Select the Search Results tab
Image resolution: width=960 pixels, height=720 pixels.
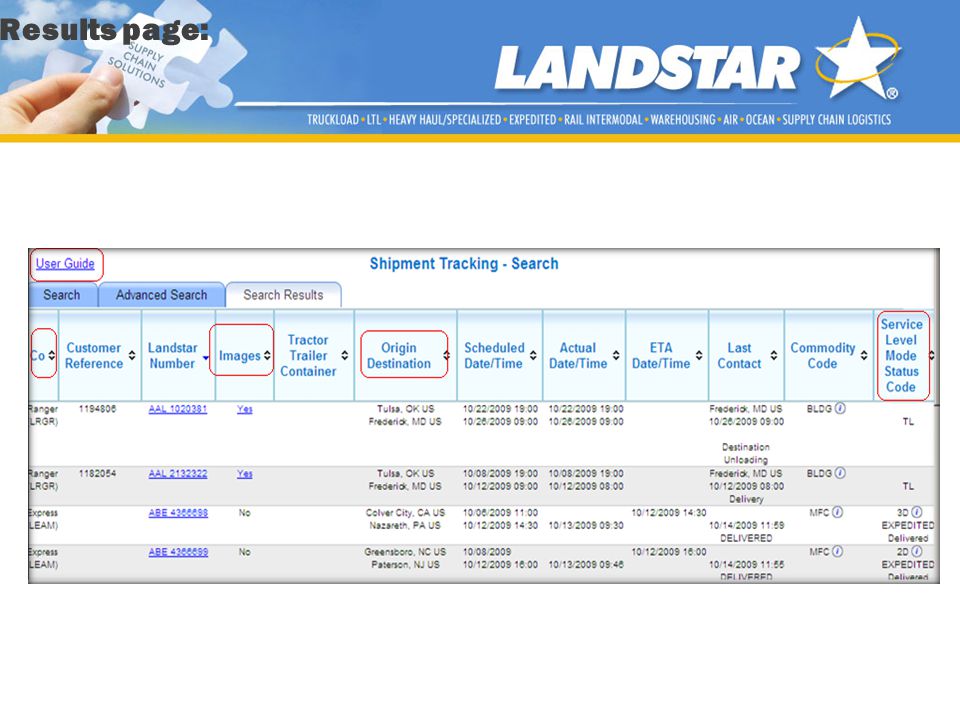tap(283, 295)
